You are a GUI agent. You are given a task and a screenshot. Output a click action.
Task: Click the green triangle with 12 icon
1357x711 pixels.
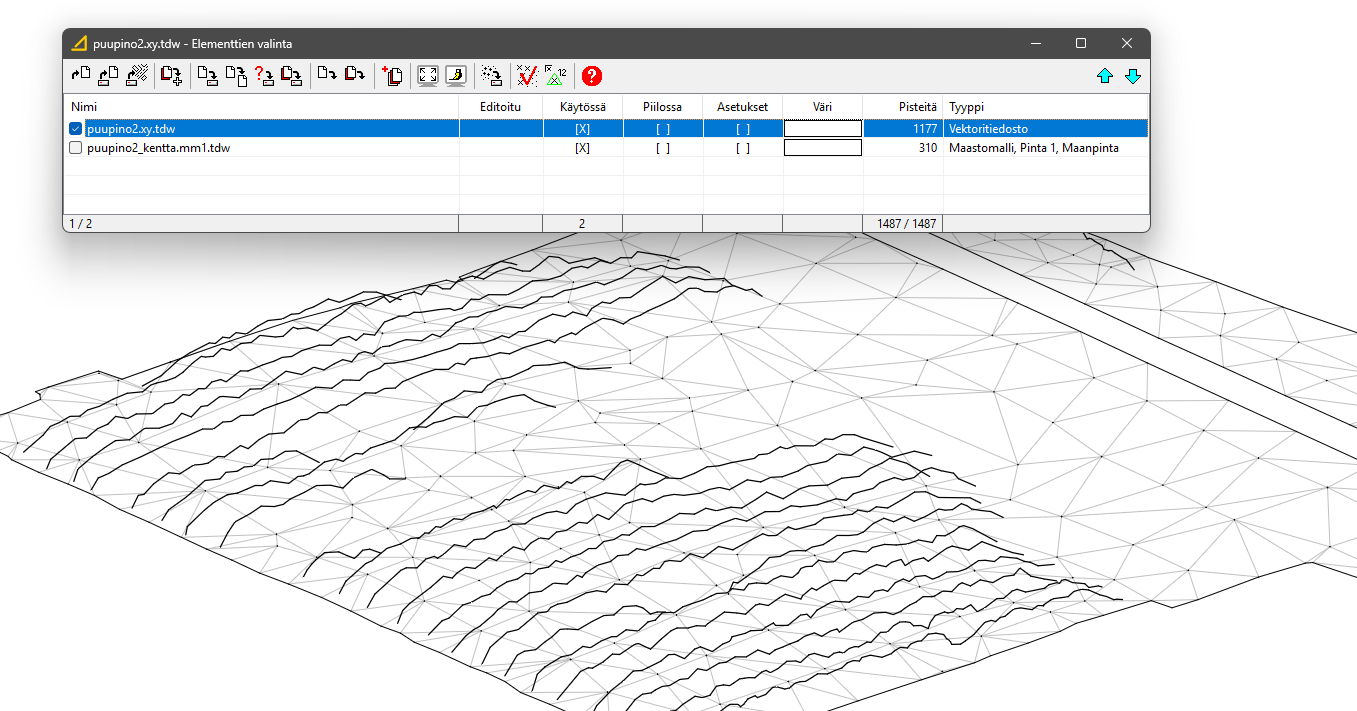(555, 75)
